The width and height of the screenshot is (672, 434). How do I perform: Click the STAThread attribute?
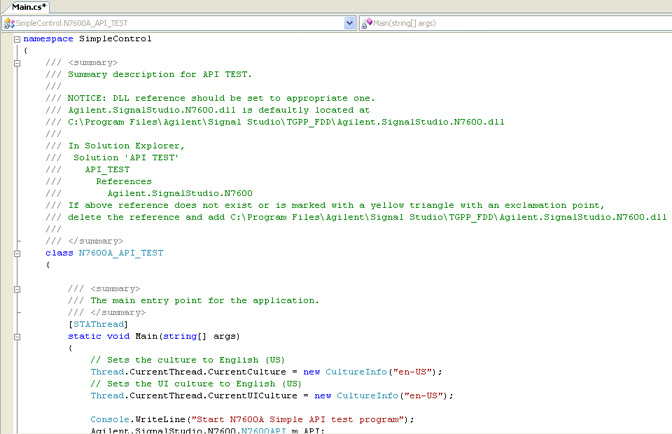point(98,324)
